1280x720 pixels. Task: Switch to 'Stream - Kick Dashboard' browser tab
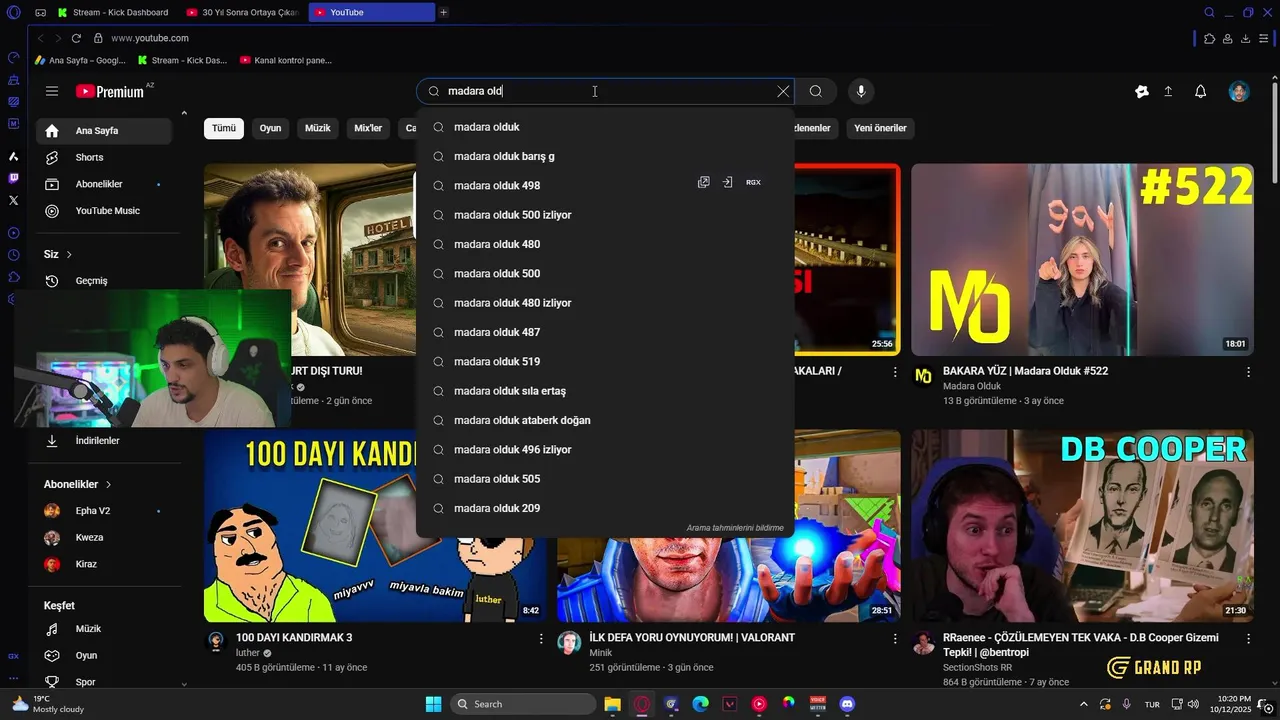coord(115,12)
